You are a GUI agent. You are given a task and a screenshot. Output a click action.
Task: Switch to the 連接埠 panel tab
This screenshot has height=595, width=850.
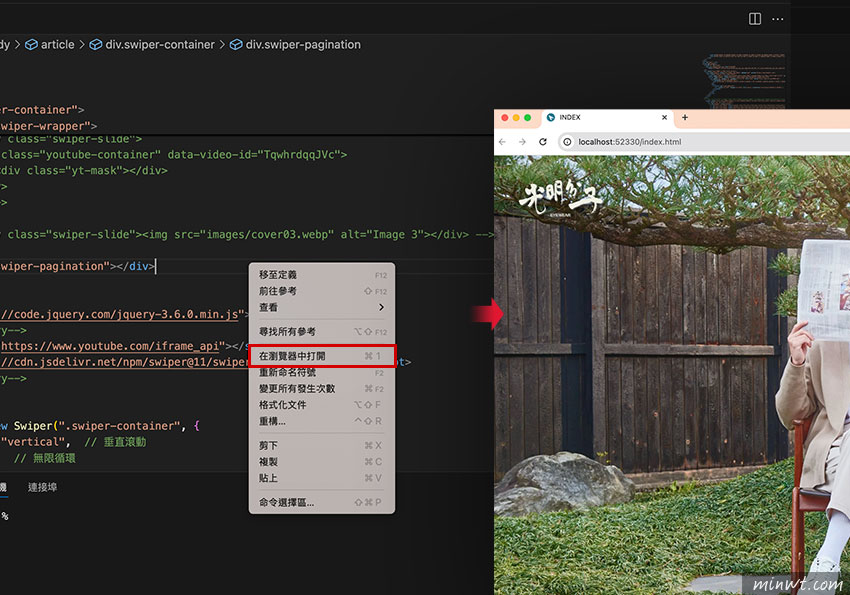[42, 487]
